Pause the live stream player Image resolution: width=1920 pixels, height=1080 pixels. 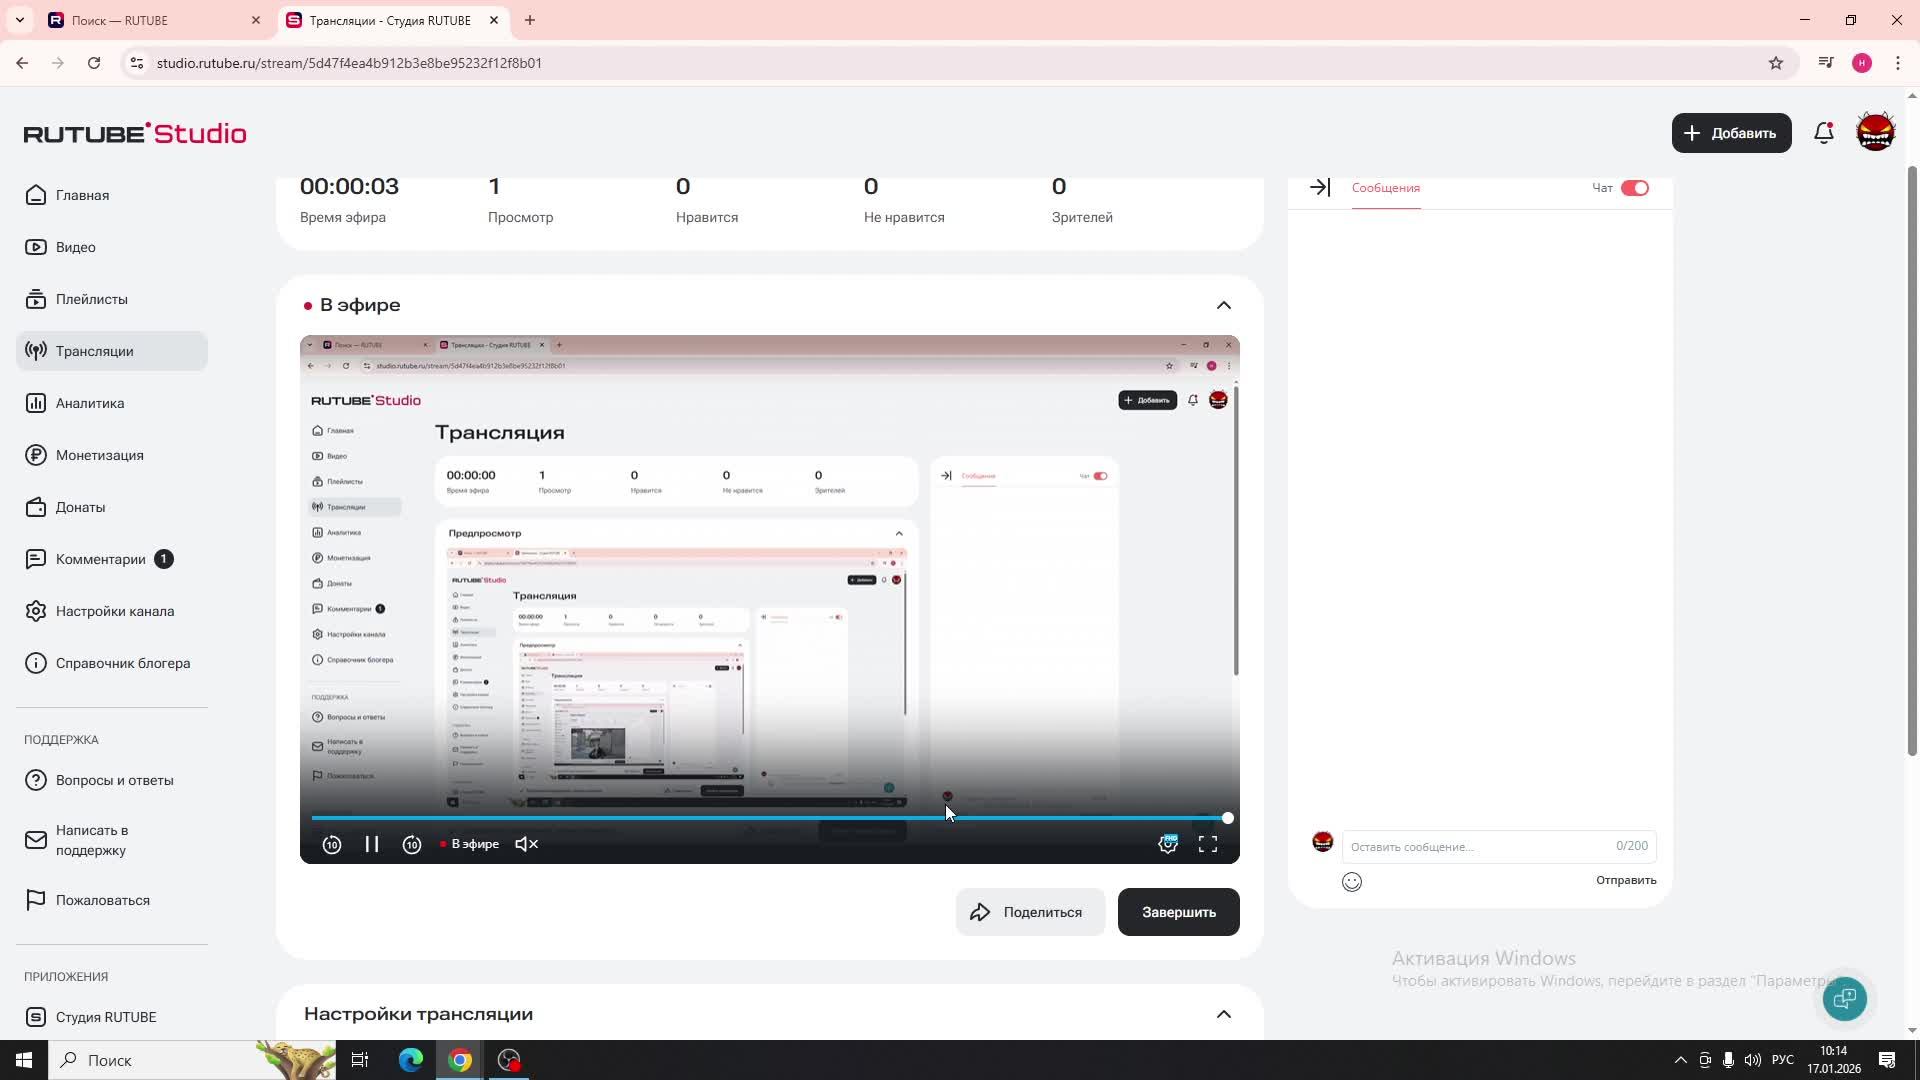(372, 845)
